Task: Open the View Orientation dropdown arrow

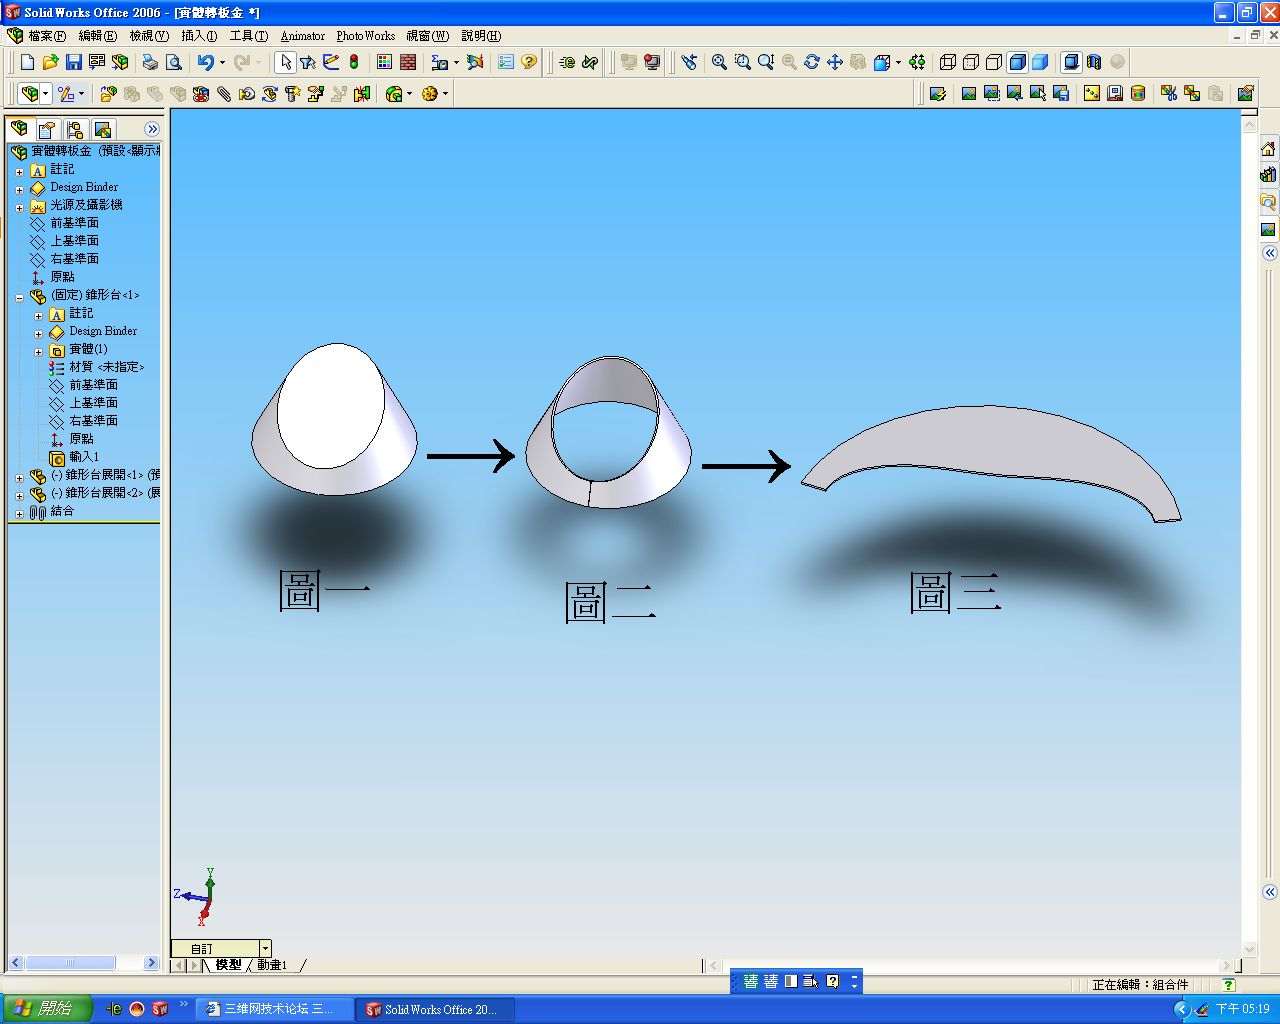Action: (898, 62)
